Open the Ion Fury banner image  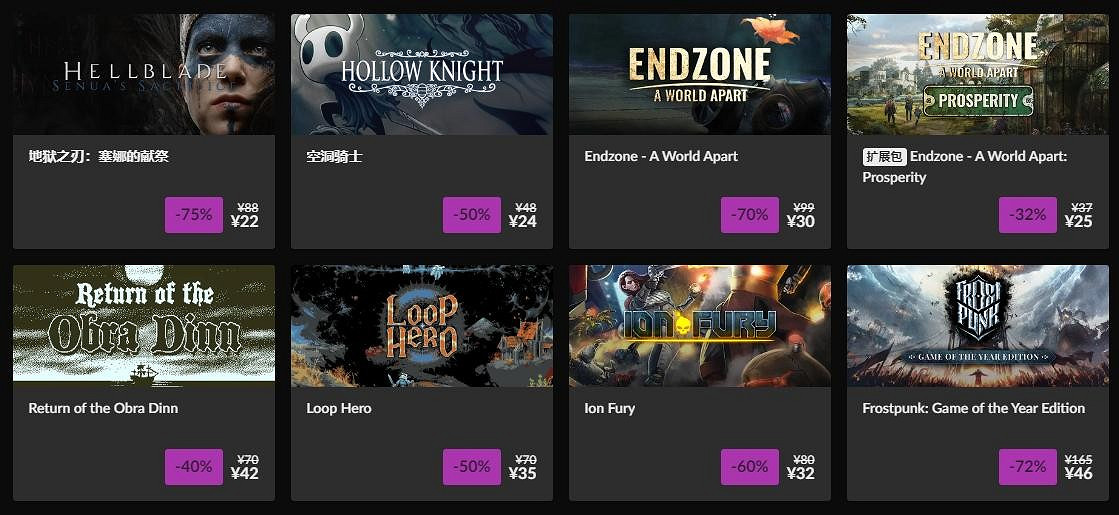699,323
